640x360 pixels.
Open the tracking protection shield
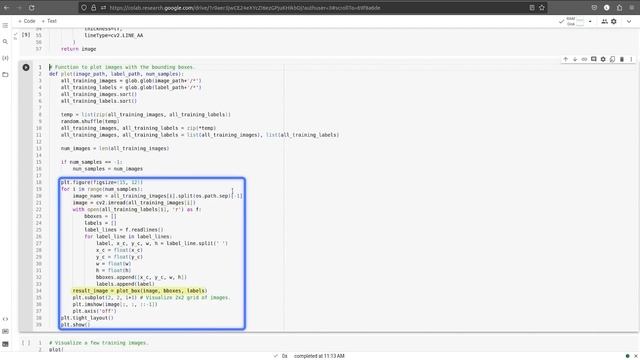tap(84, 7)
